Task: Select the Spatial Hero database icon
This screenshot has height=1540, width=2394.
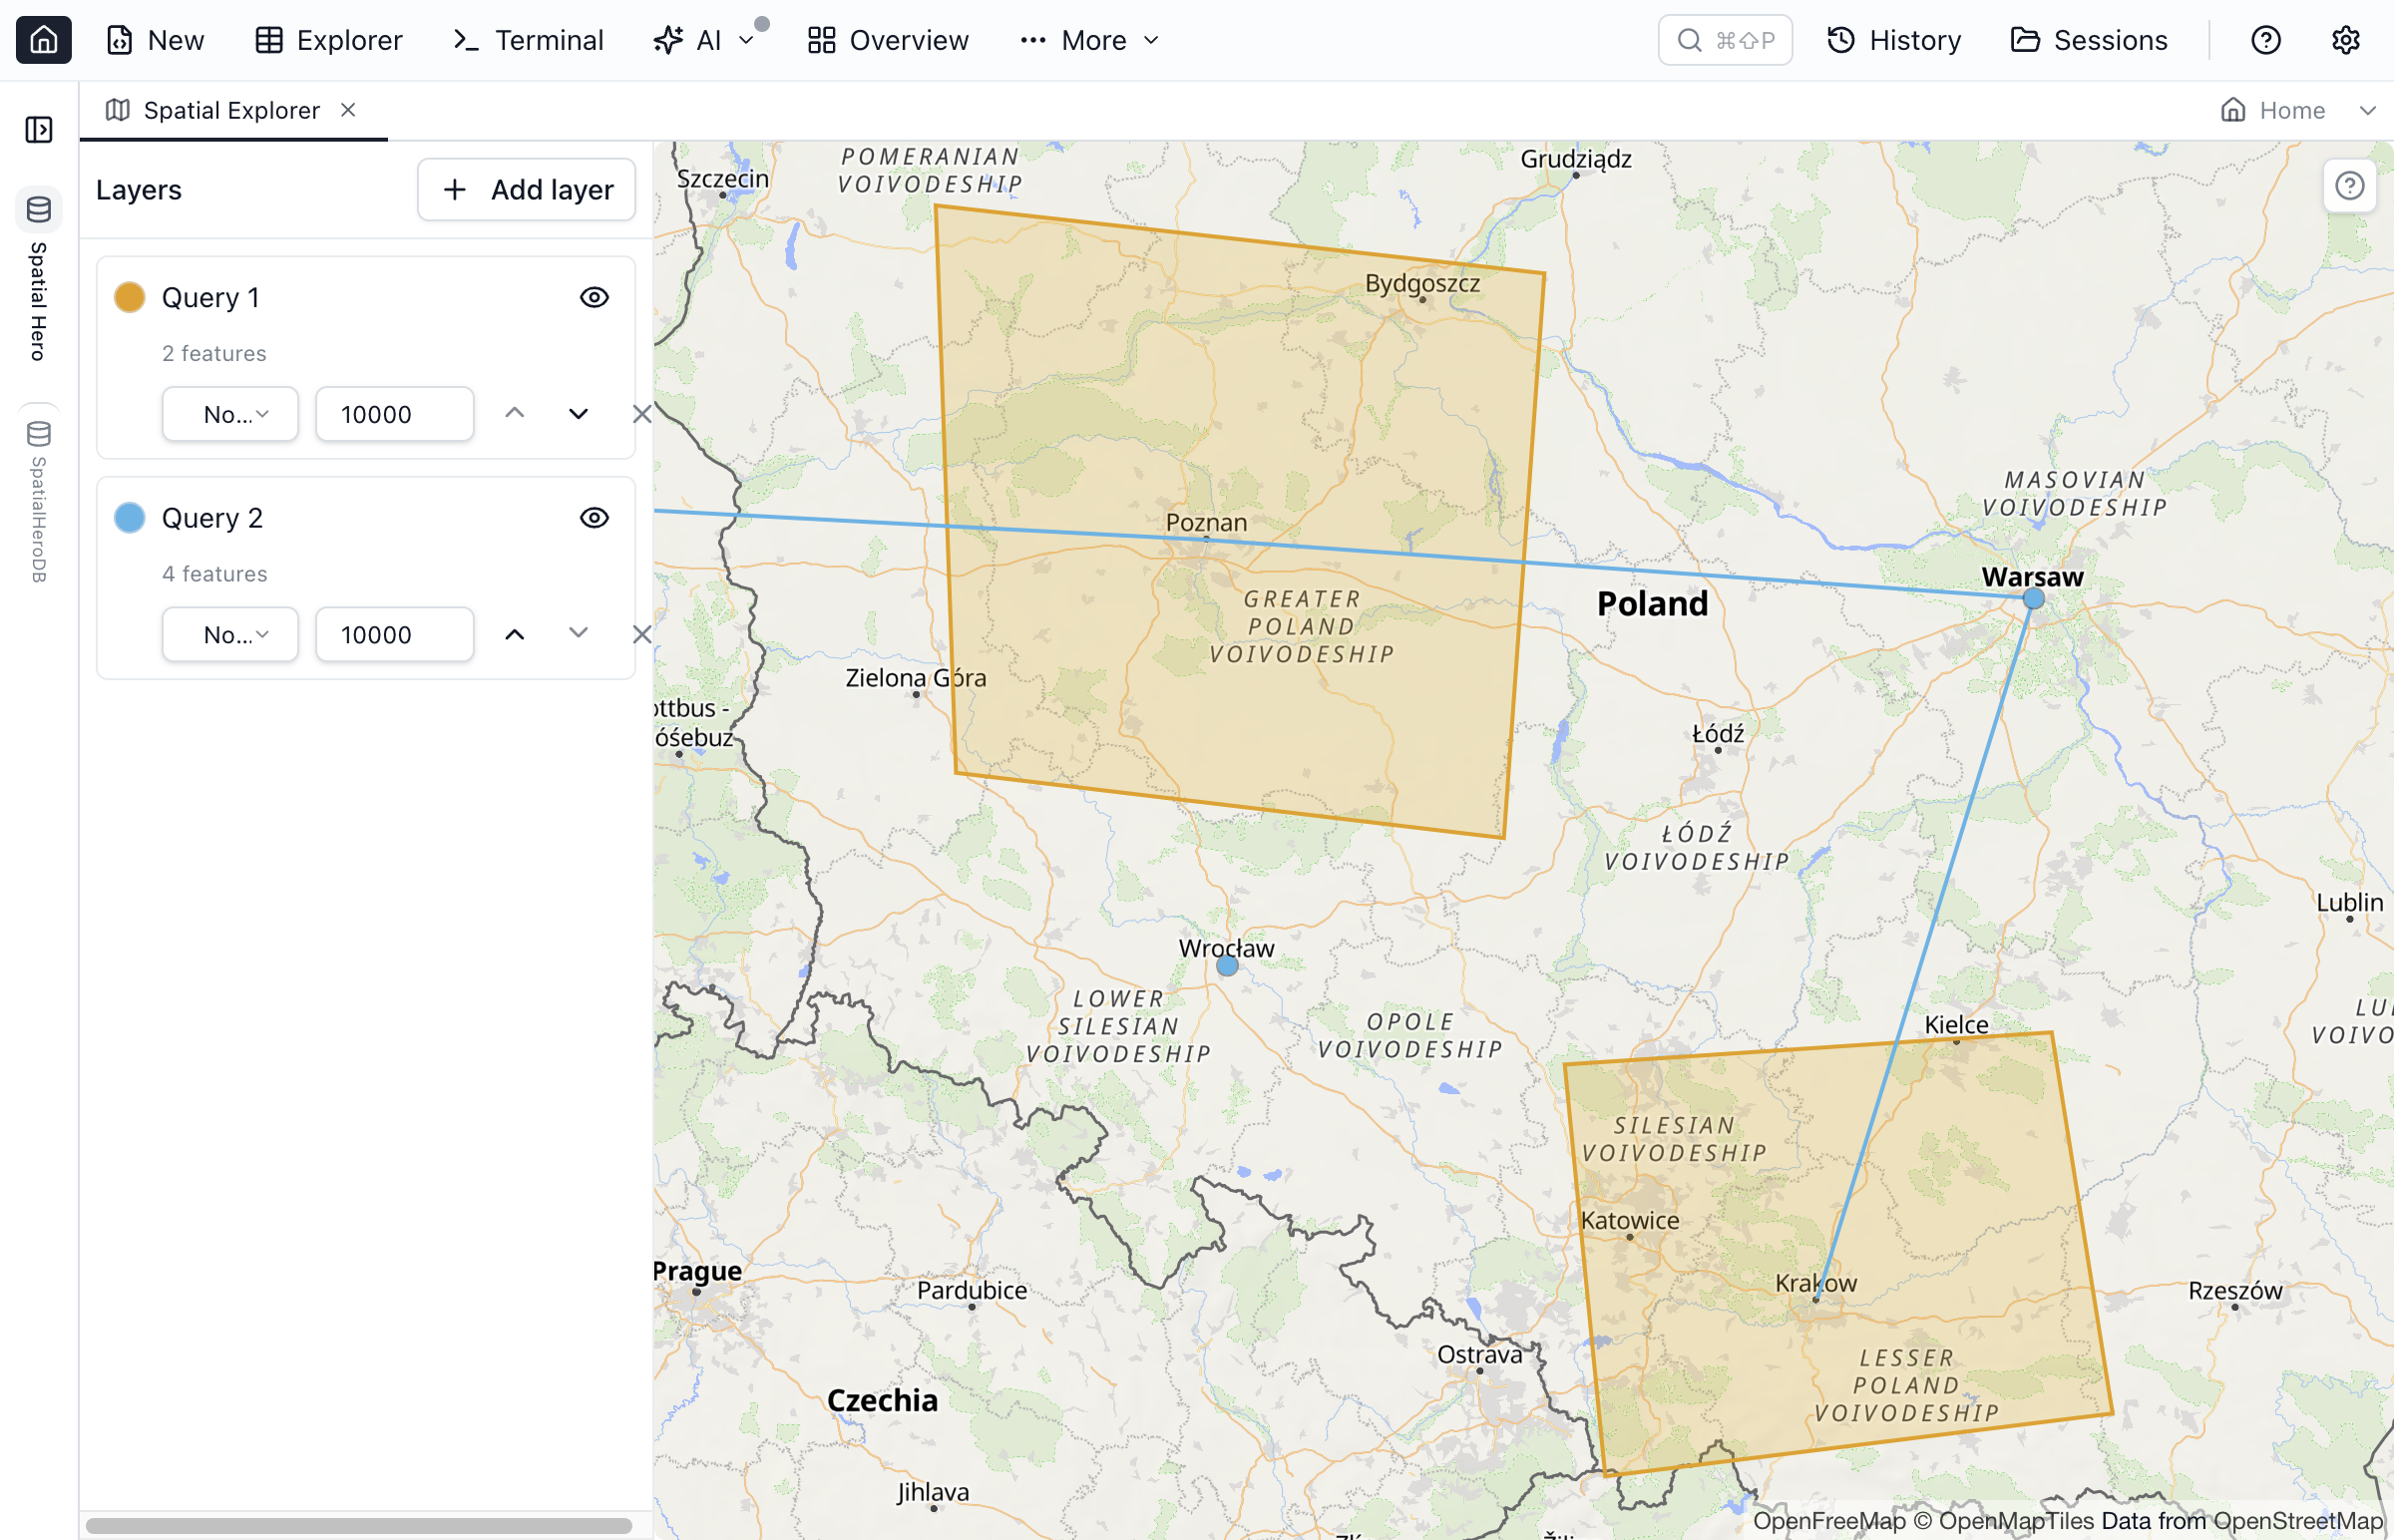Action: pyautogui.click(x=39, y=209)
